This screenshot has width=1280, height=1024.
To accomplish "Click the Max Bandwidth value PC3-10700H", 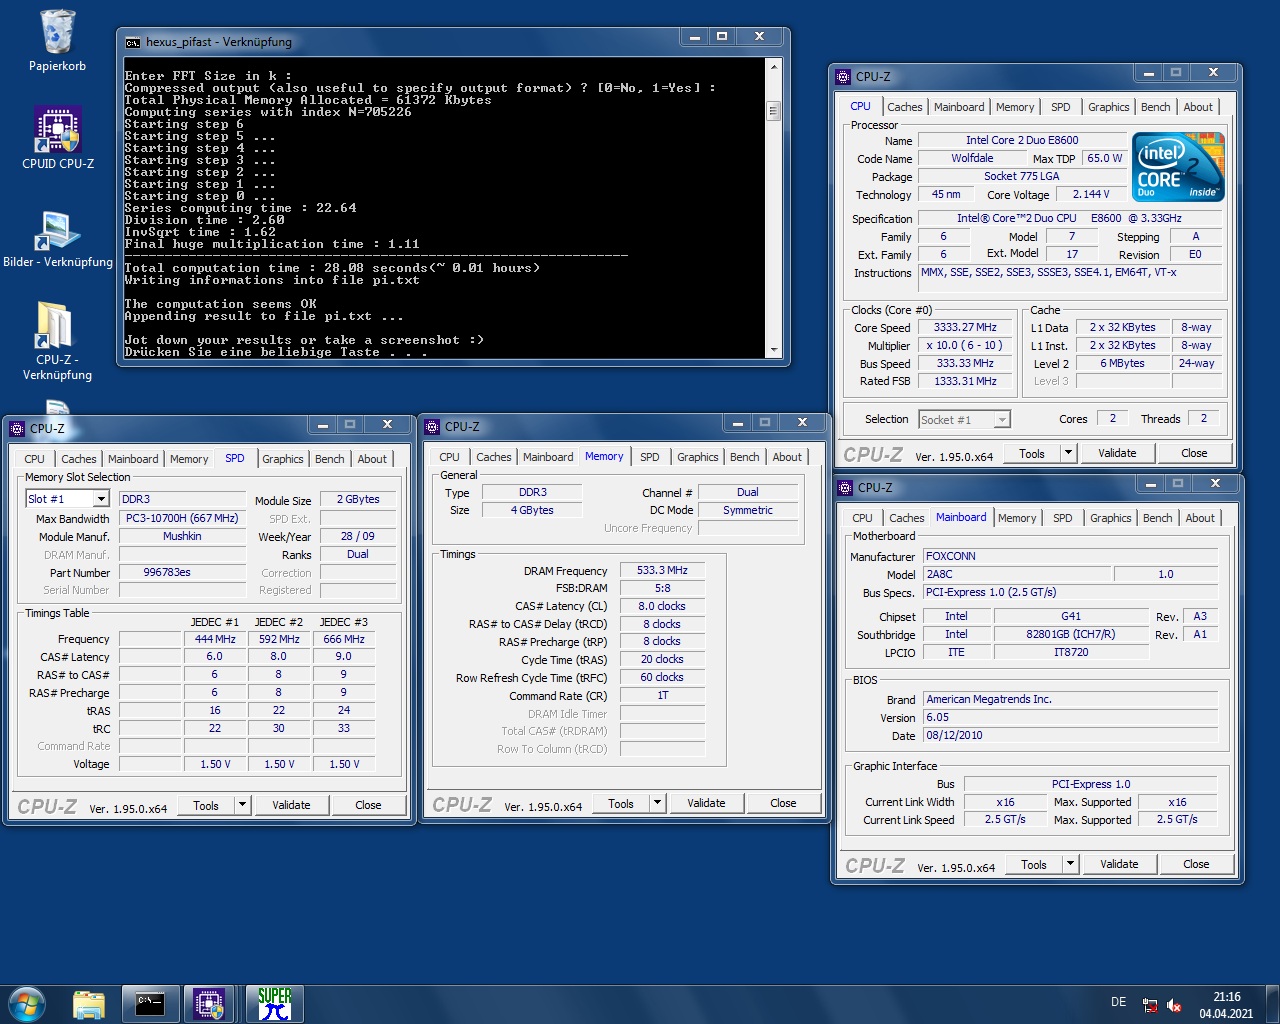I will (182, 518).
